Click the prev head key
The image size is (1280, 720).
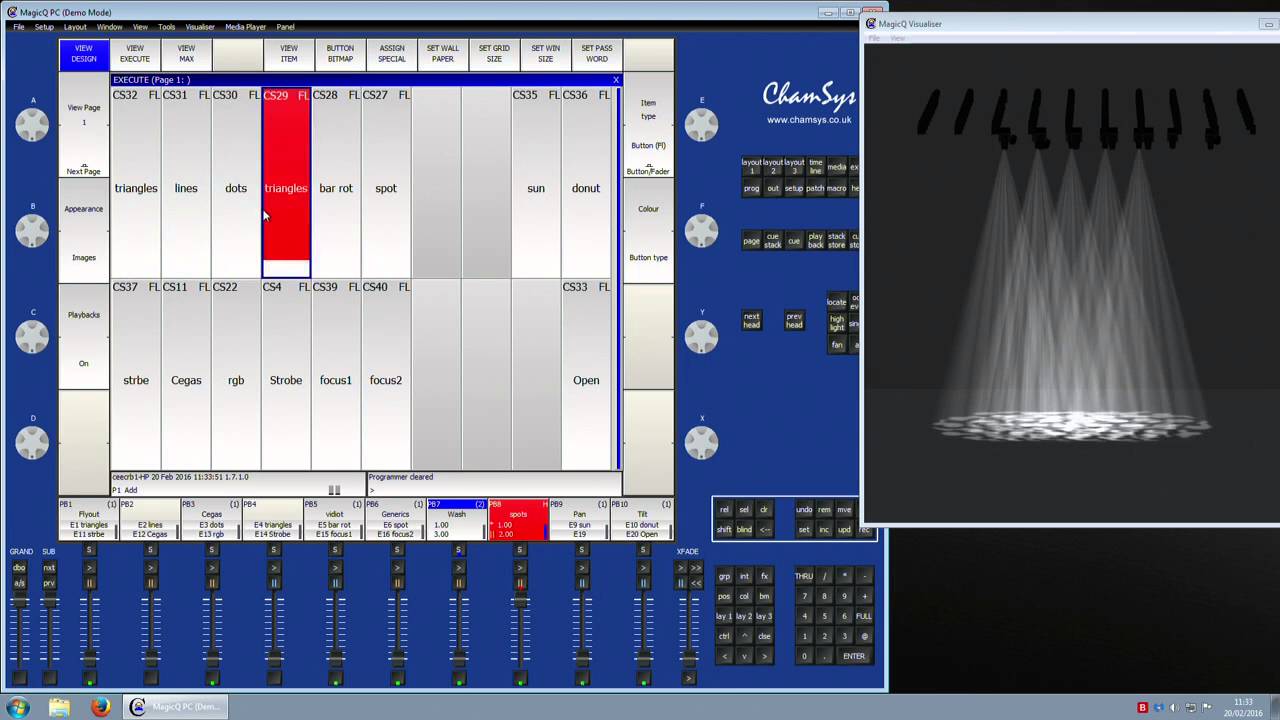794,320
